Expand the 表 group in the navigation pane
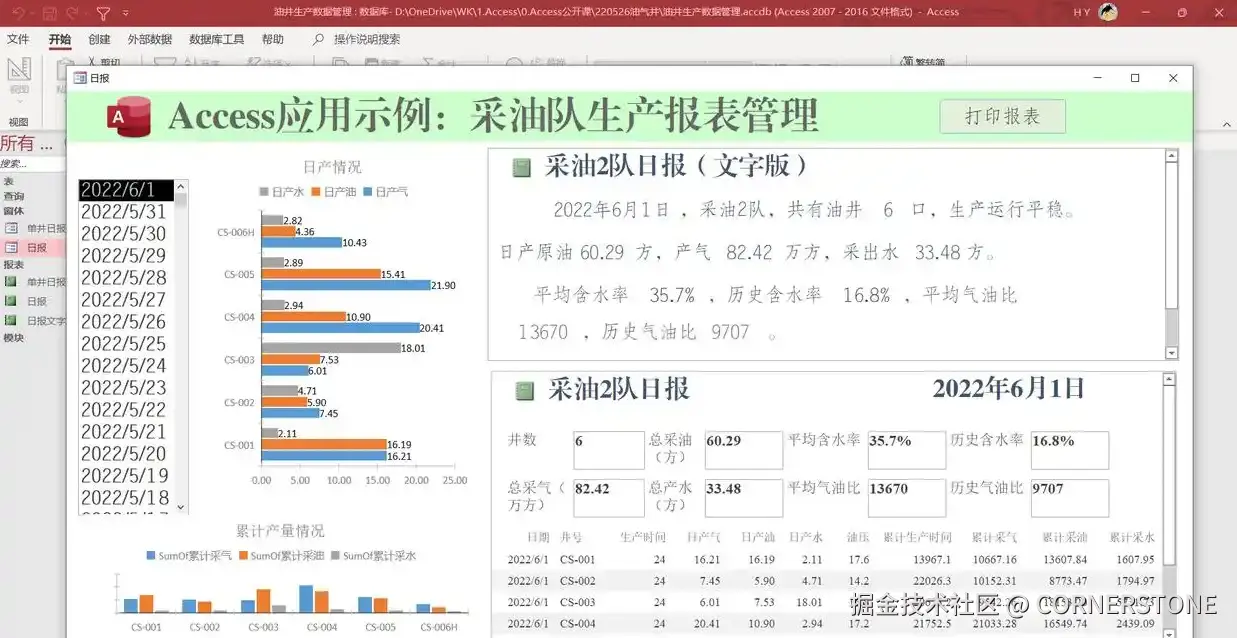Image resolution: width=1237 pixels, height=638 pixels. click(9, 181)
